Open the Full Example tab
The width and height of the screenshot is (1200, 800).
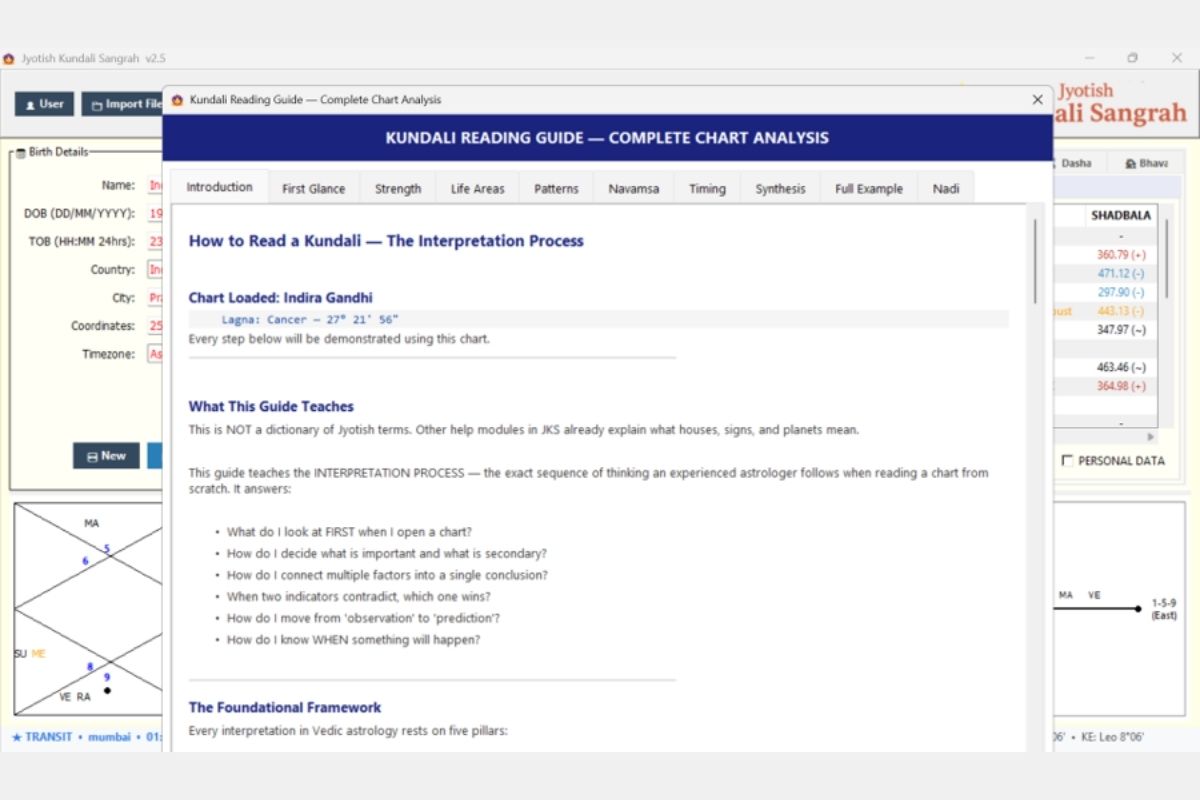click(x=869, y=189)
